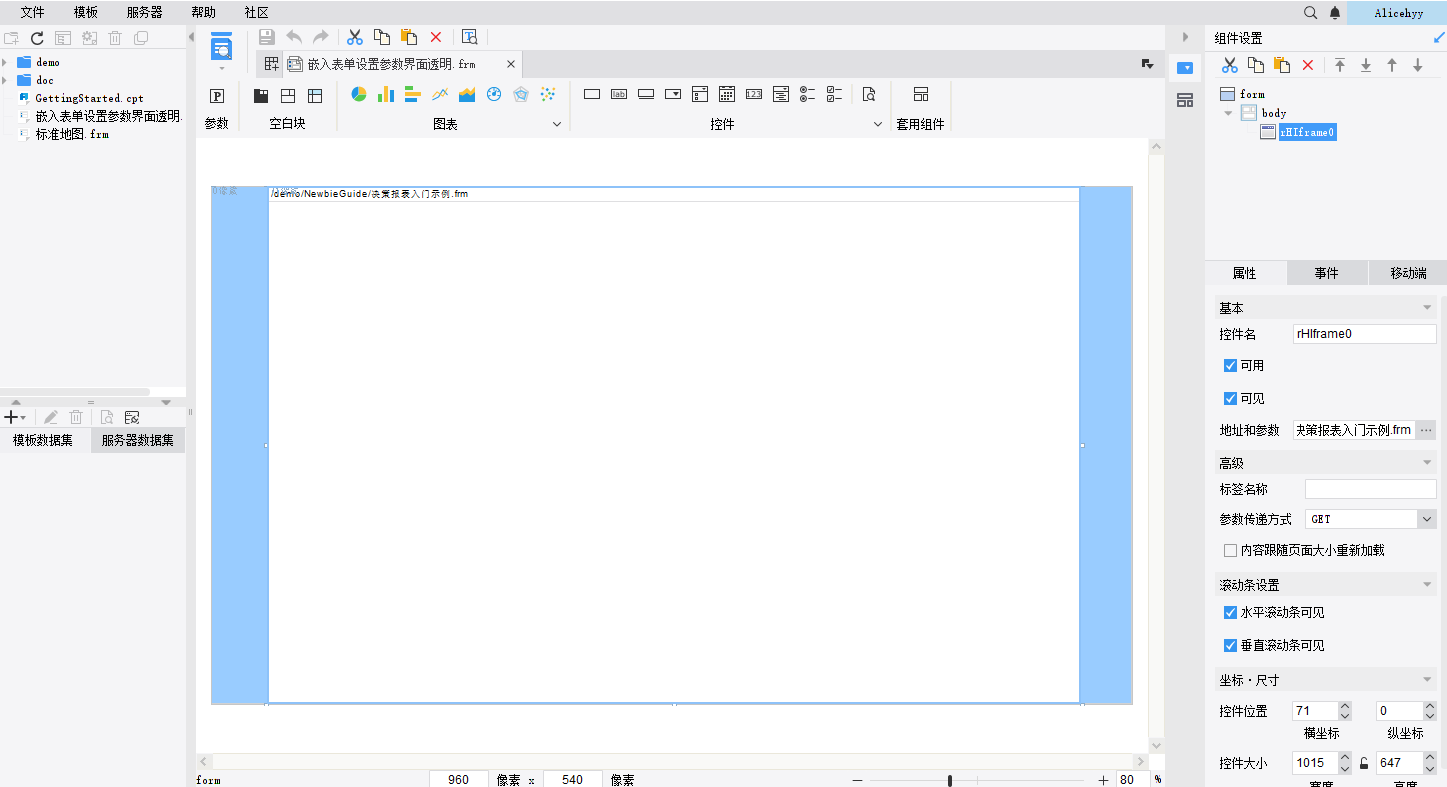Switch to the 模板数据集 tab
Image resolution: width=1447 pixels, height=787 pixels.
[43, 440]
